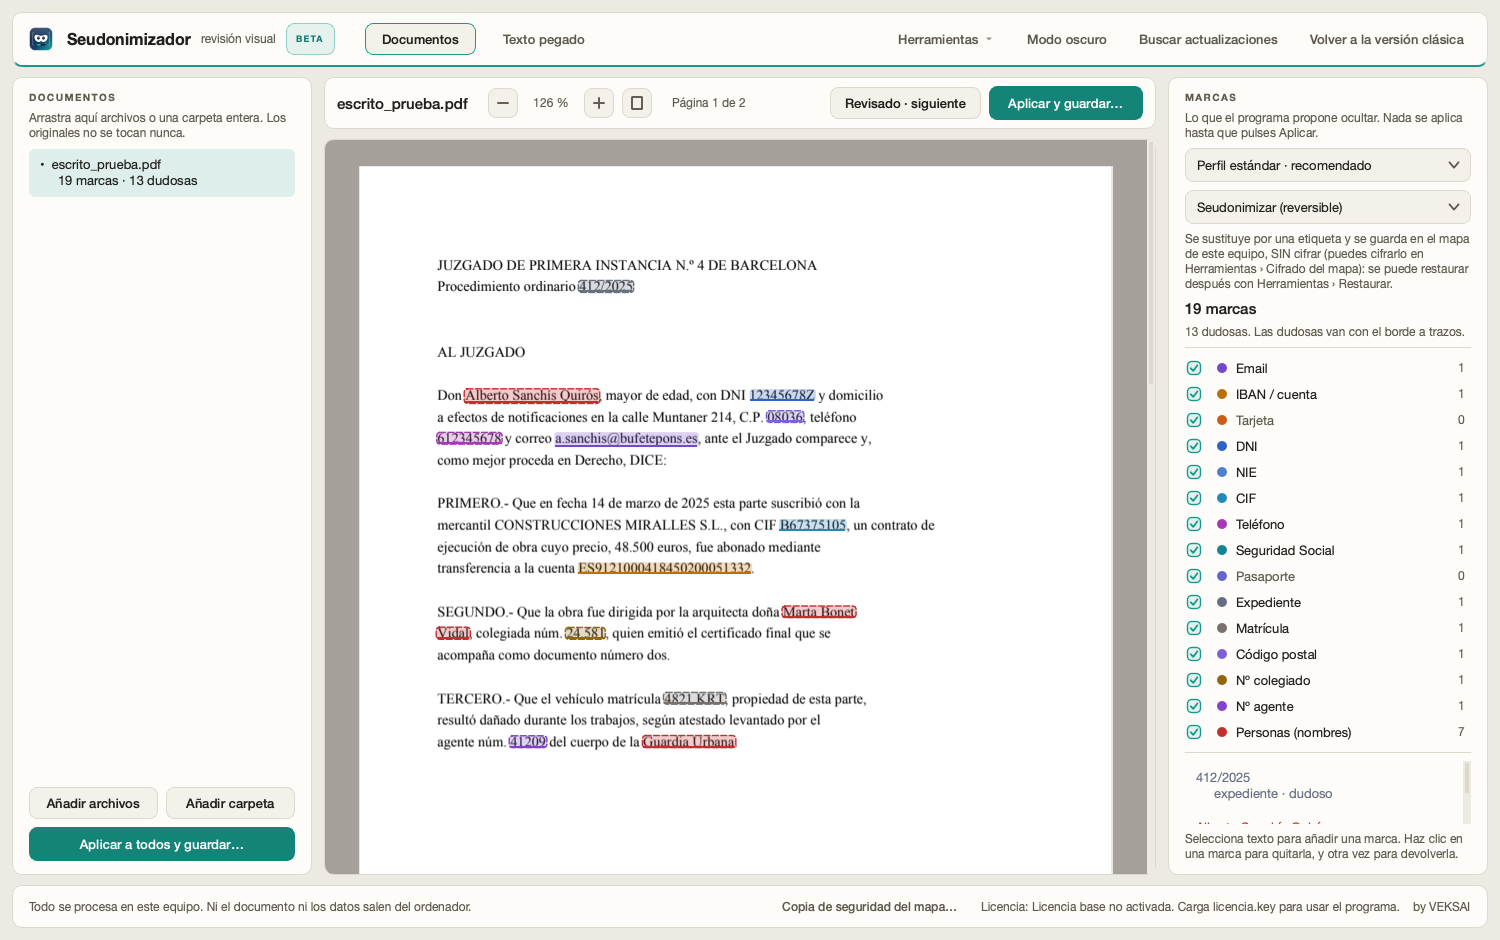Screen dimensions: 1500x940
Task: Click the fit-page square icon
Action: [637, 103]
